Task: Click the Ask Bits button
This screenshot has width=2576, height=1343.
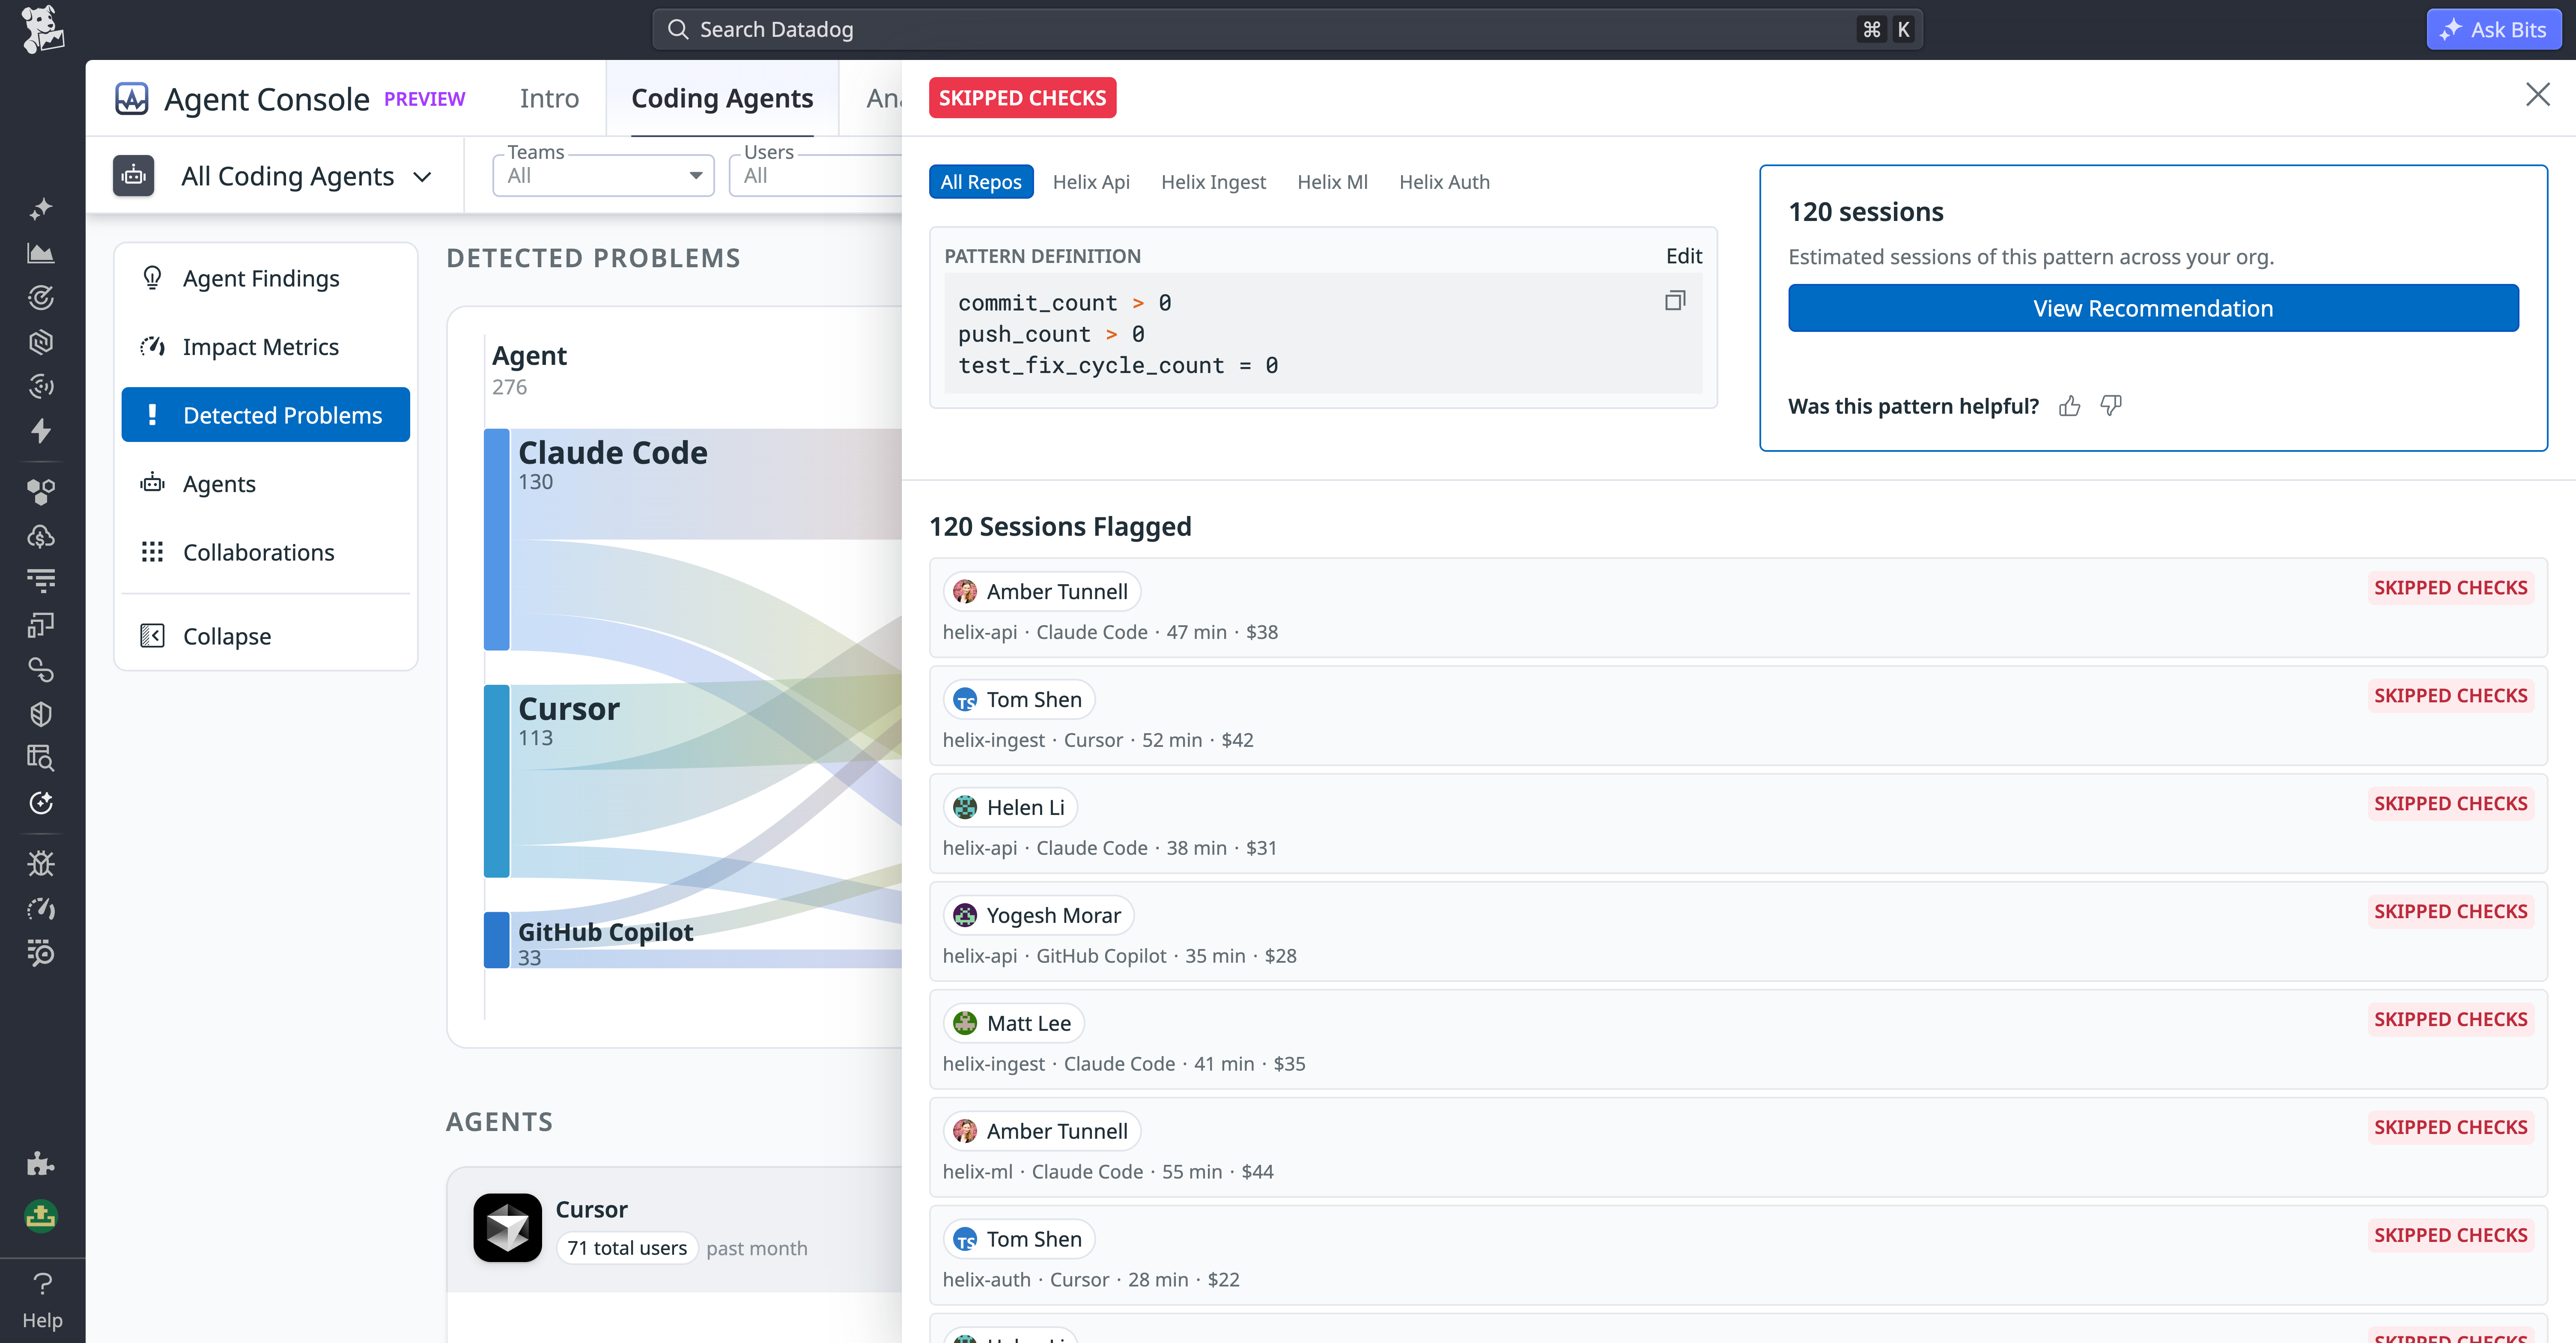Action: point(2494,29)
